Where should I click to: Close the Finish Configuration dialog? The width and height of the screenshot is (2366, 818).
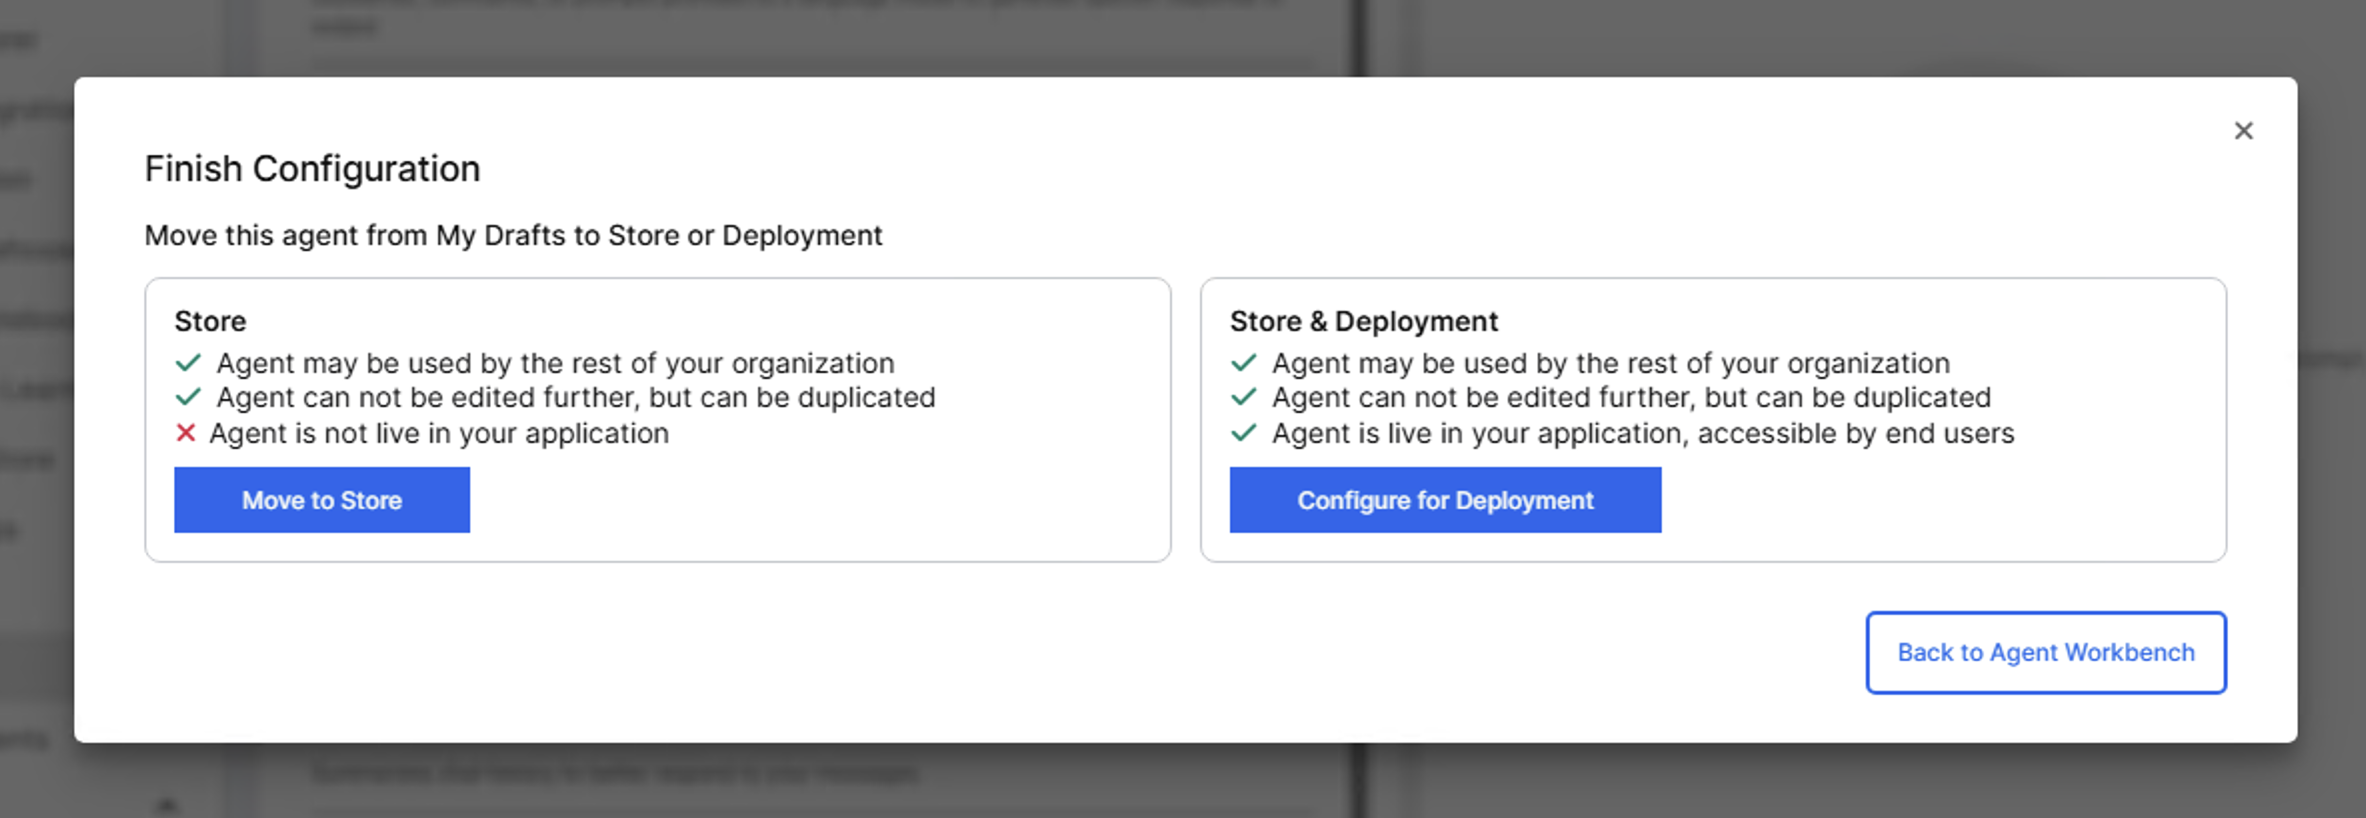point(2243,131)
